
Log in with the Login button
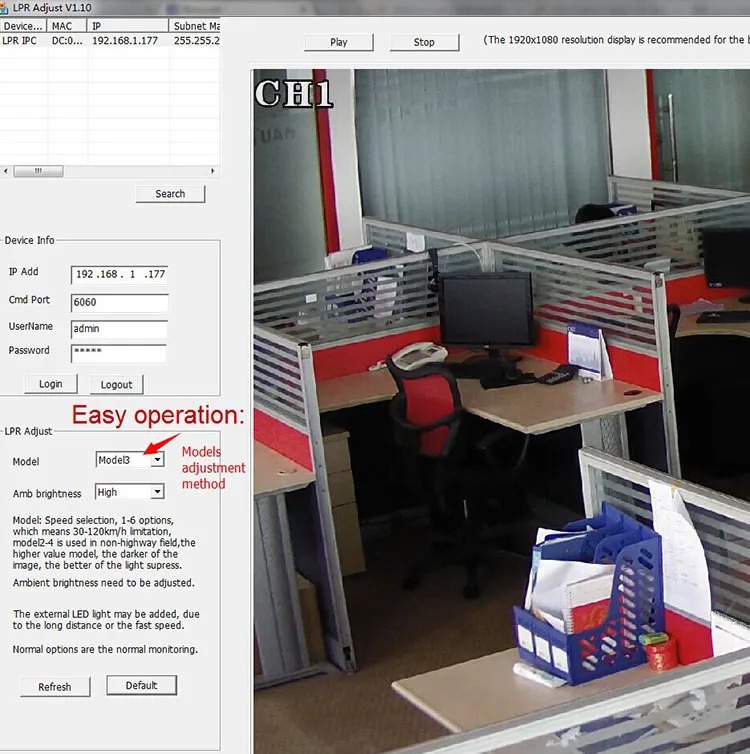coord(50,384)
